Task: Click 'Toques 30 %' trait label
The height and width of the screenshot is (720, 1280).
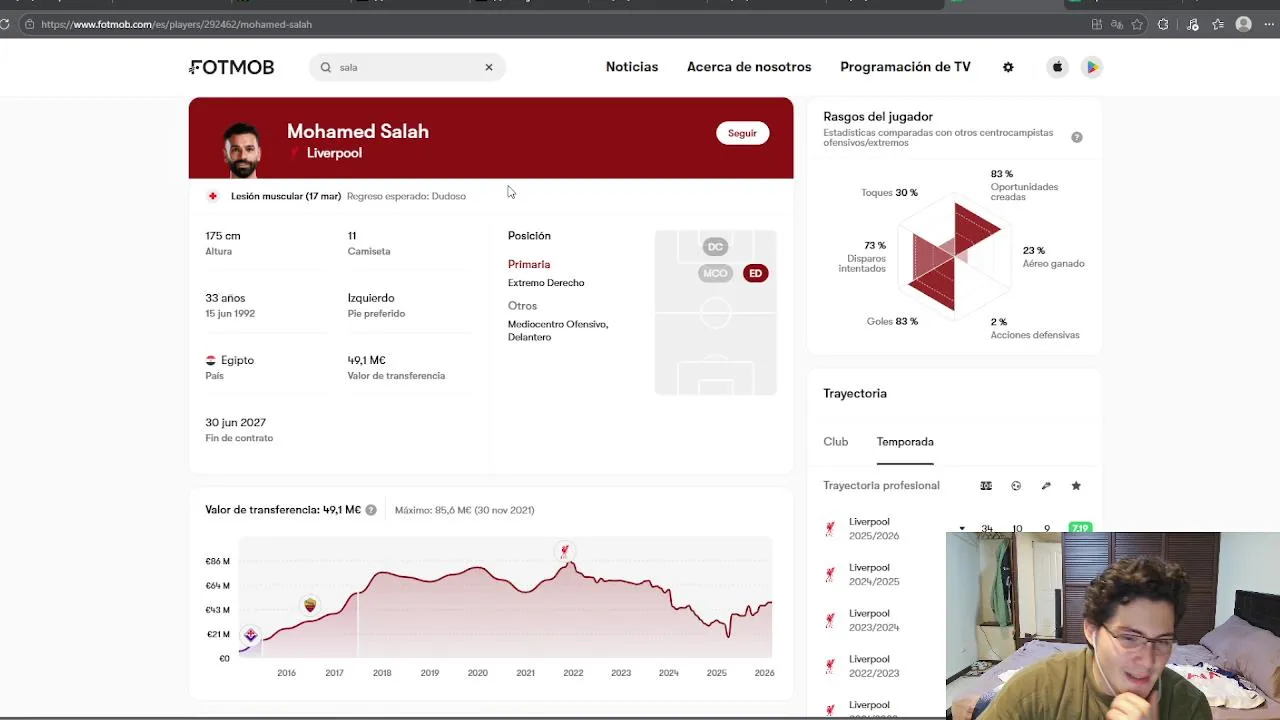Action: pyautogui.click(x=889, y=193)
